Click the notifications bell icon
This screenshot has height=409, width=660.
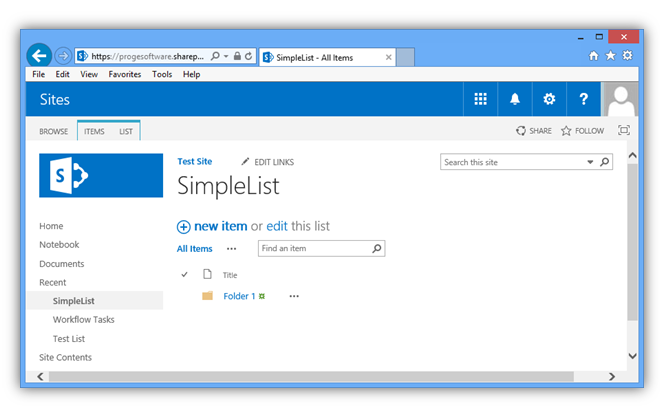515,99
